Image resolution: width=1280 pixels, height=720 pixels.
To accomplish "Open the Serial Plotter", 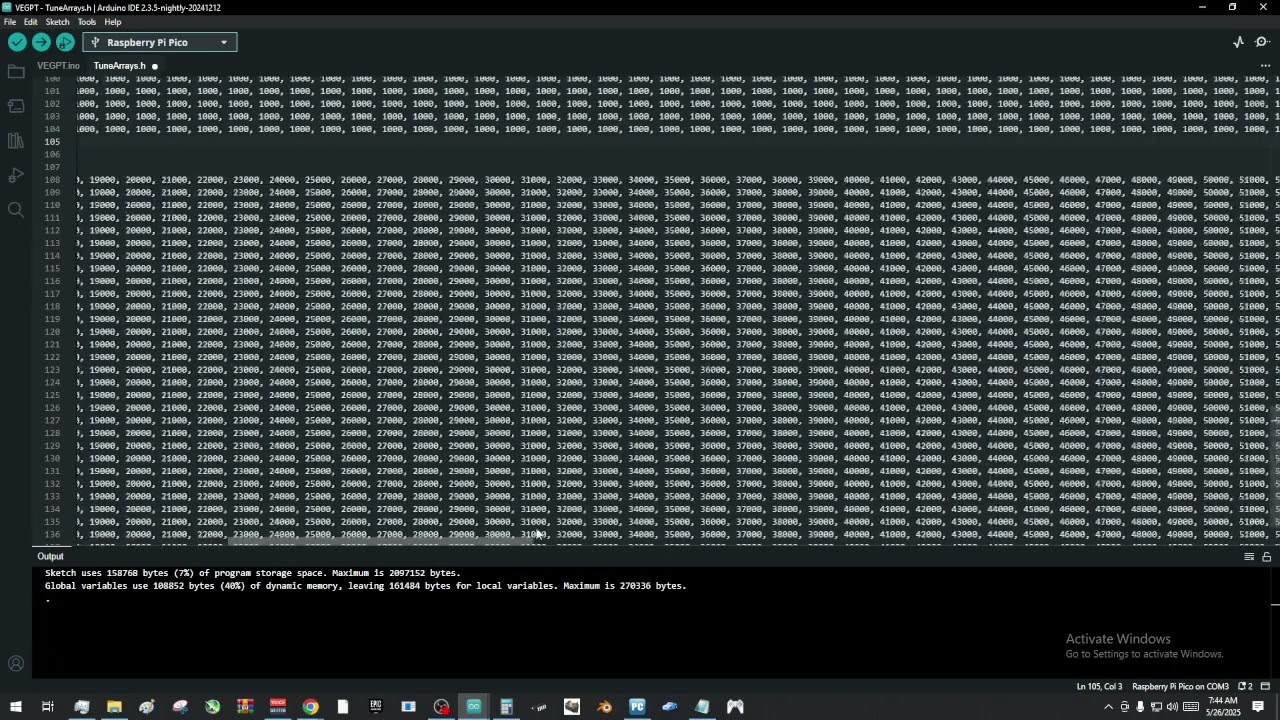I will click(x=1238, y=42).
